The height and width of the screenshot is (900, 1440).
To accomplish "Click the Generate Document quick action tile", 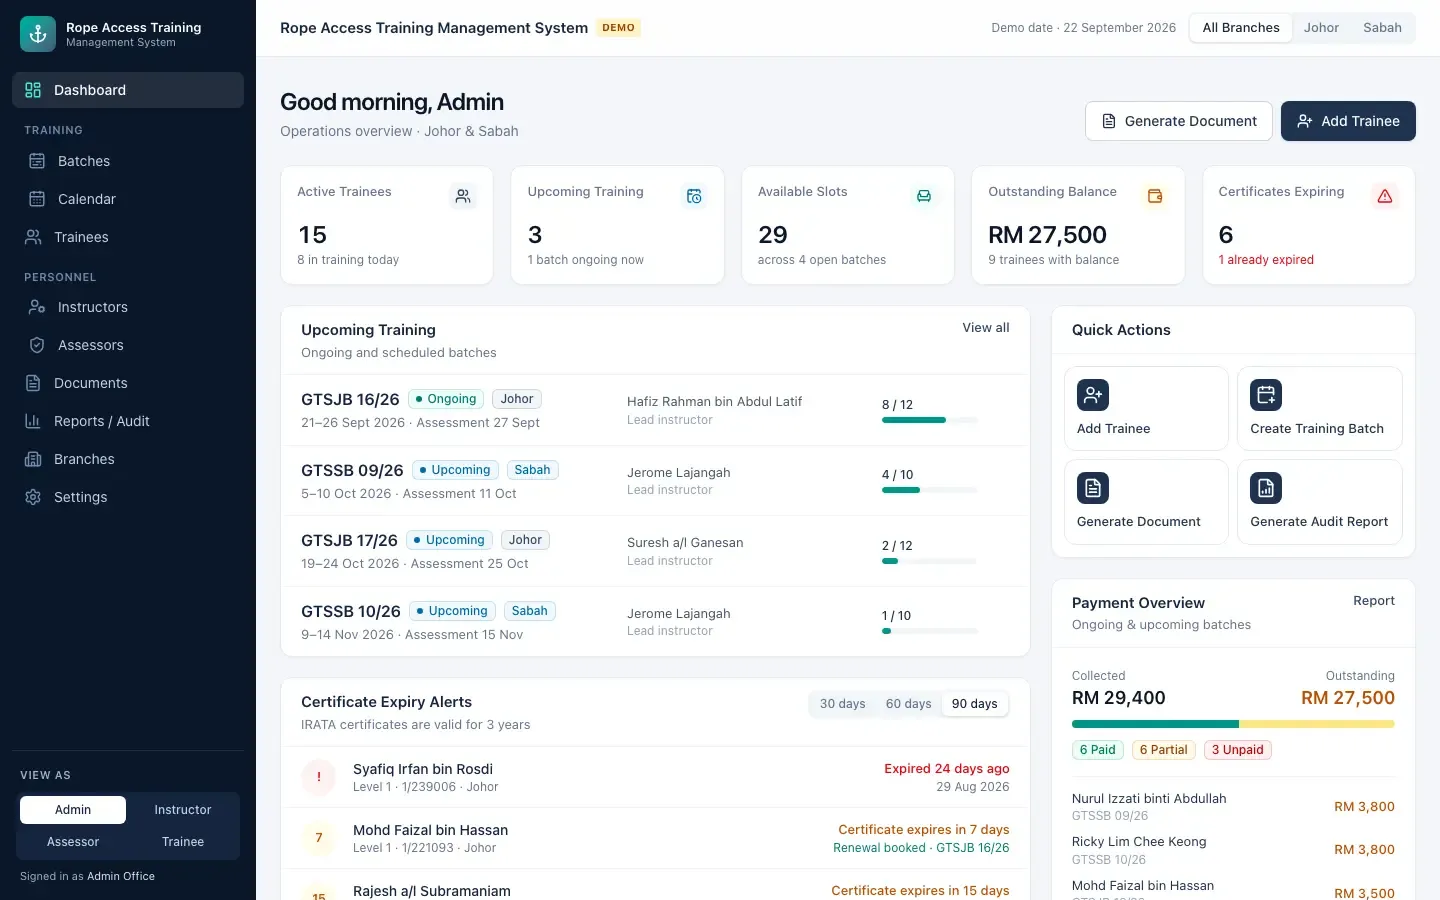I will 1146,502.
